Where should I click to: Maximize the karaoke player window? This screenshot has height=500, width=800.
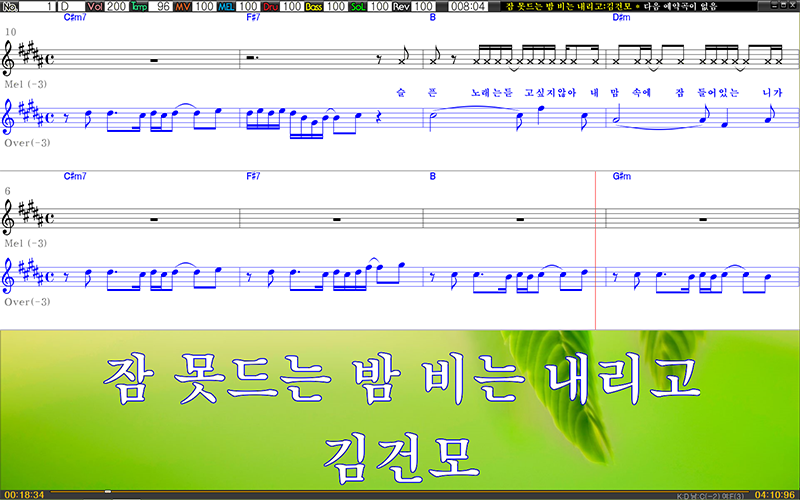click(x=784, y=6)
